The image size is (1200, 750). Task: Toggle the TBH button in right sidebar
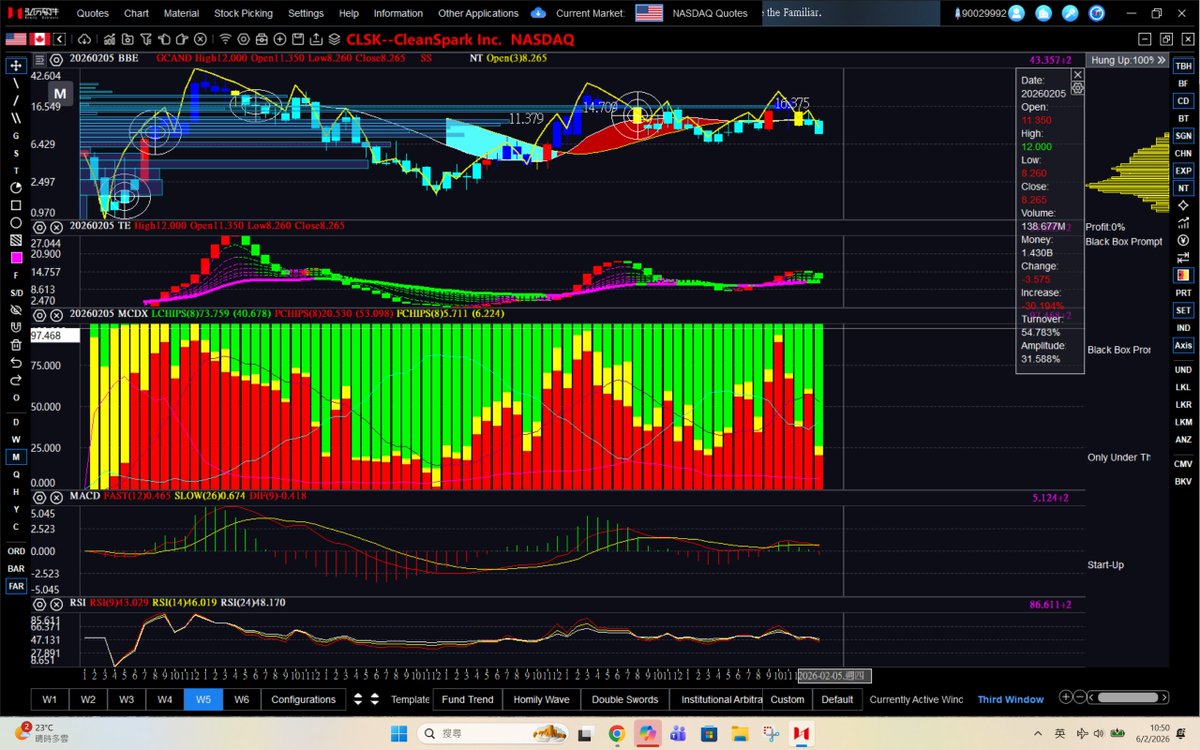tap(1183, 65)
